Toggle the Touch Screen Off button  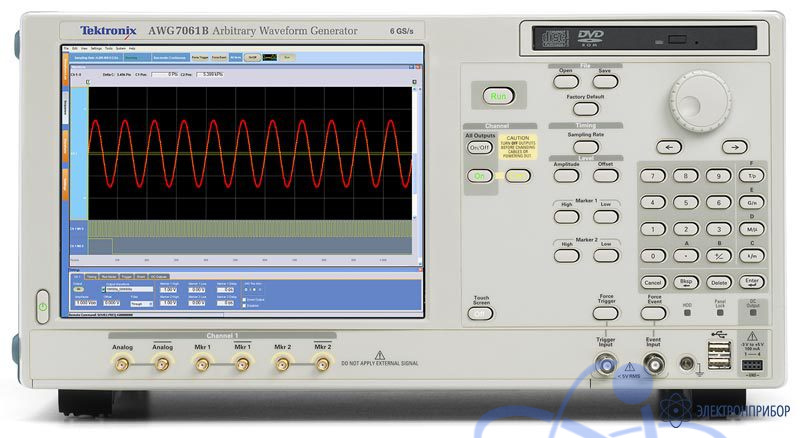click(x=481, y=313)
